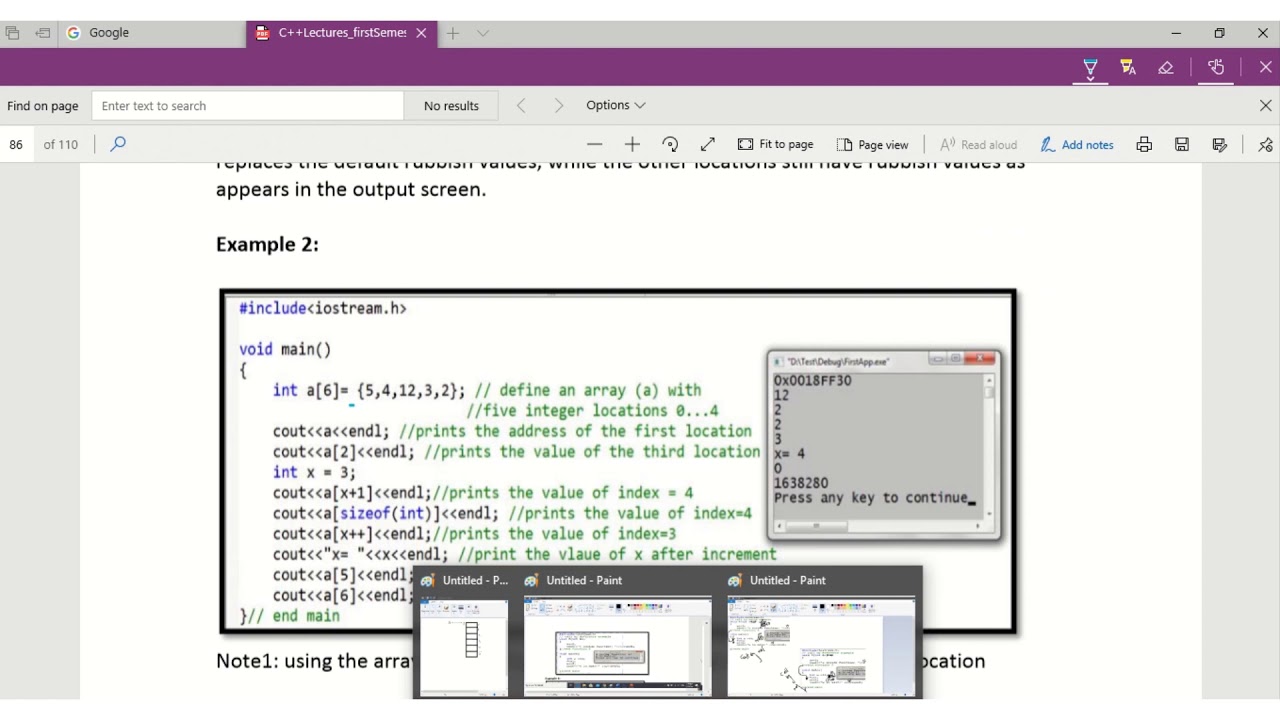1280x720 pixels.
Task: Click the '#include<iostream.h>' code line
Action: pyautogui.click(x=323, y=308)
